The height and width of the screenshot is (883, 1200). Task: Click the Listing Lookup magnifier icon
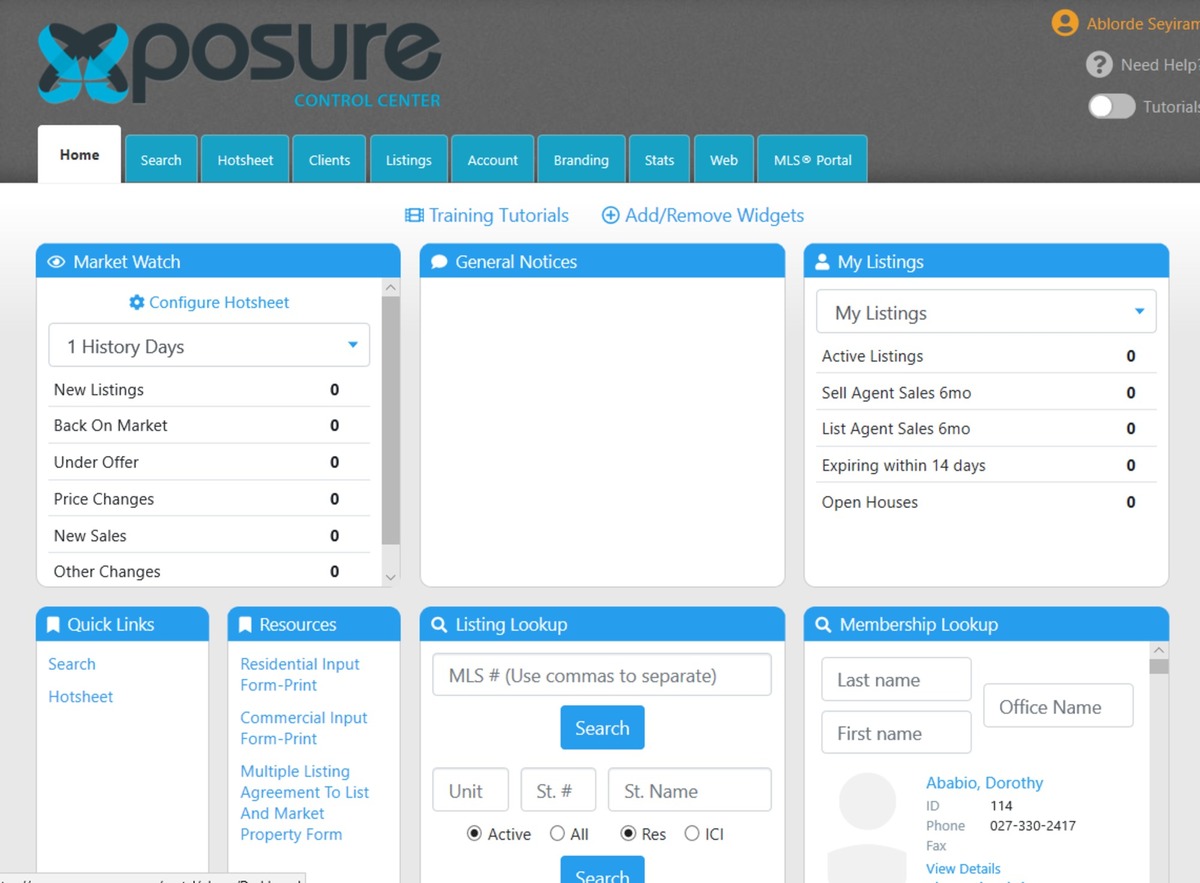pos(439,625)
